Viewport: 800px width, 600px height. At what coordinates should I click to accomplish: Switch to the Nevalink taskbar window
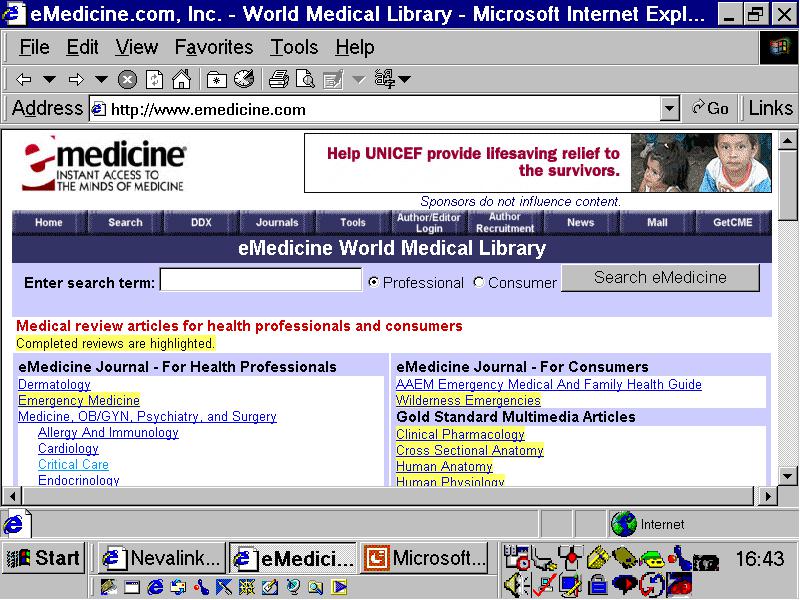(162, 558)
